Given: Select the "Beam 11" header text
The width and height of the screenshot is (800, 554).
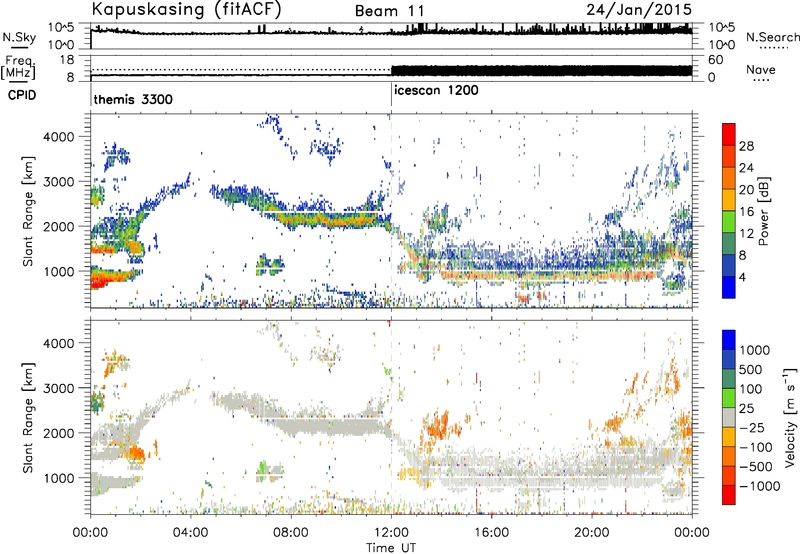Looking at the screenshot, I should click(x=390, y=11).
